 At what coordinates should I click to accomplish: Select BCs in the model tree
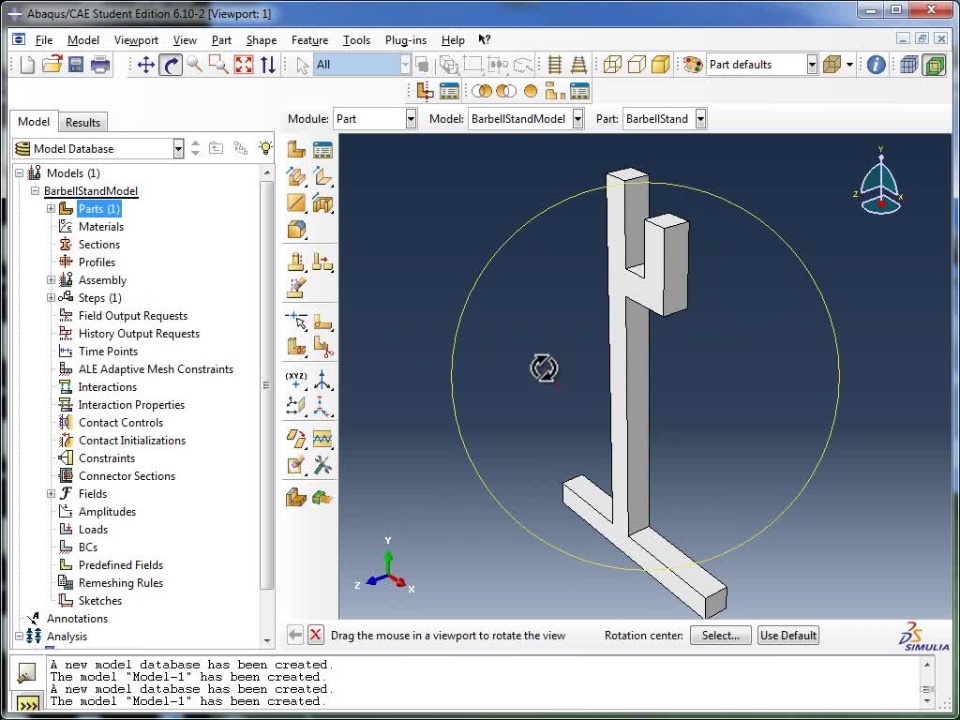88,547
